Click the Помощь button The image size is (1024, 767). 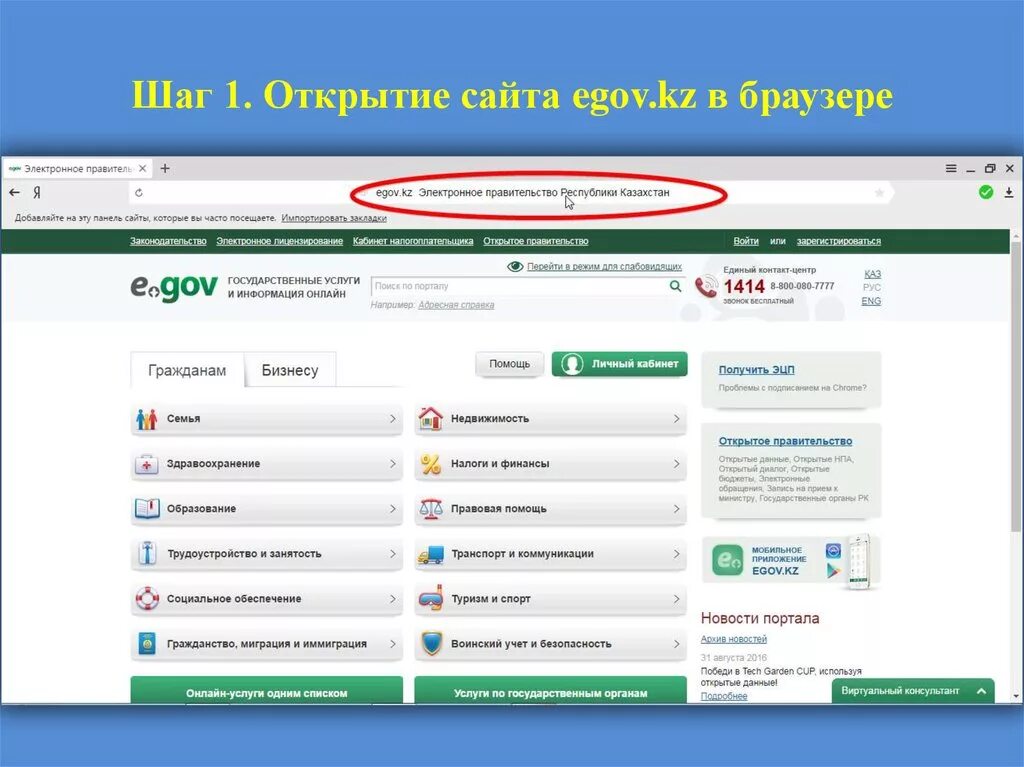(509, 364)
